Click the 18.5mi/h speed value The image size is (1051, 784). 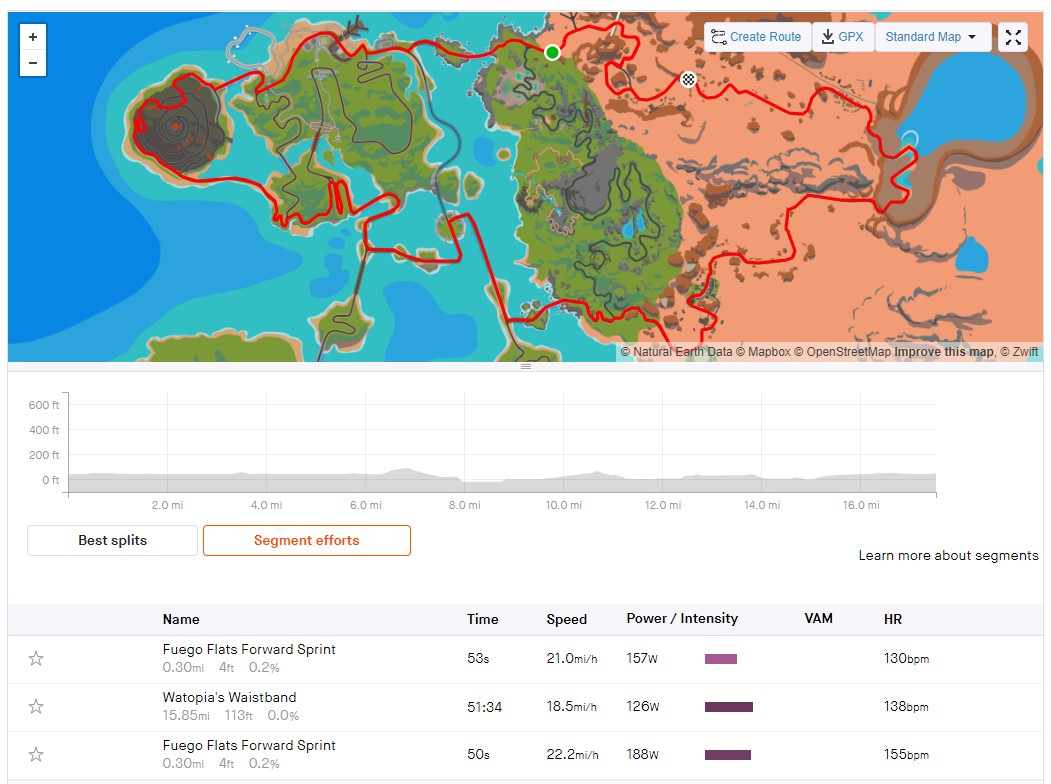click(572, 707)
